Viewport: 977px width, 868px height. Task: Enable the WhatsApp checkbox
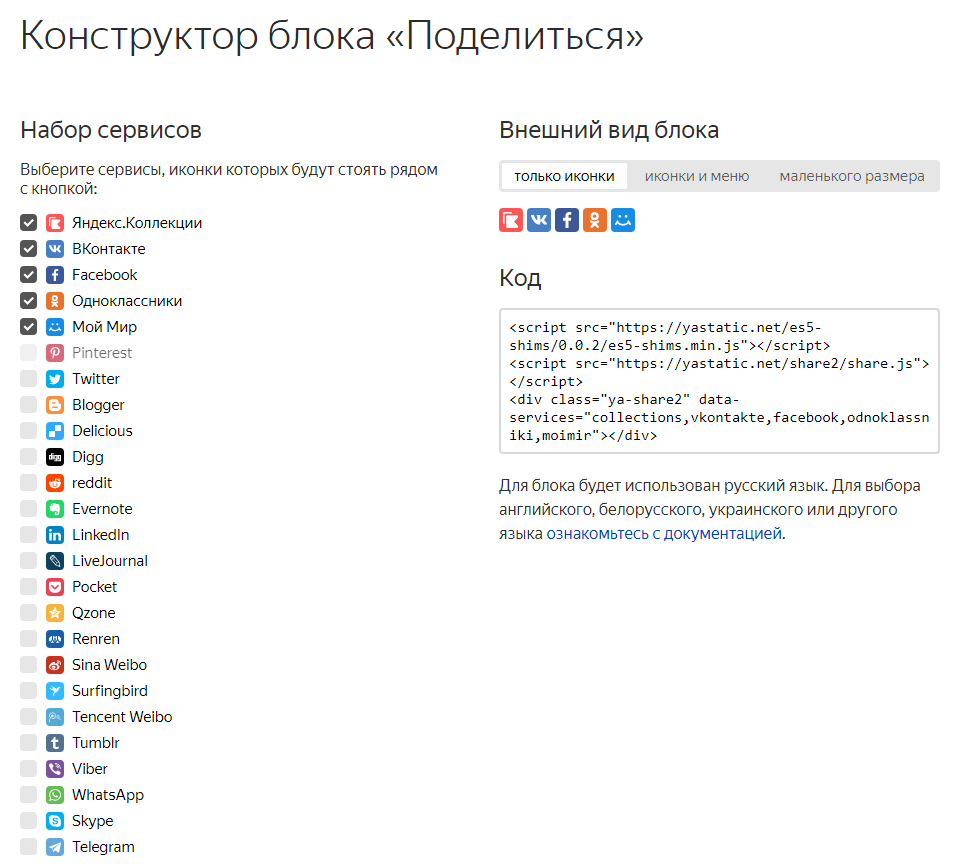(x=29, y=795)
